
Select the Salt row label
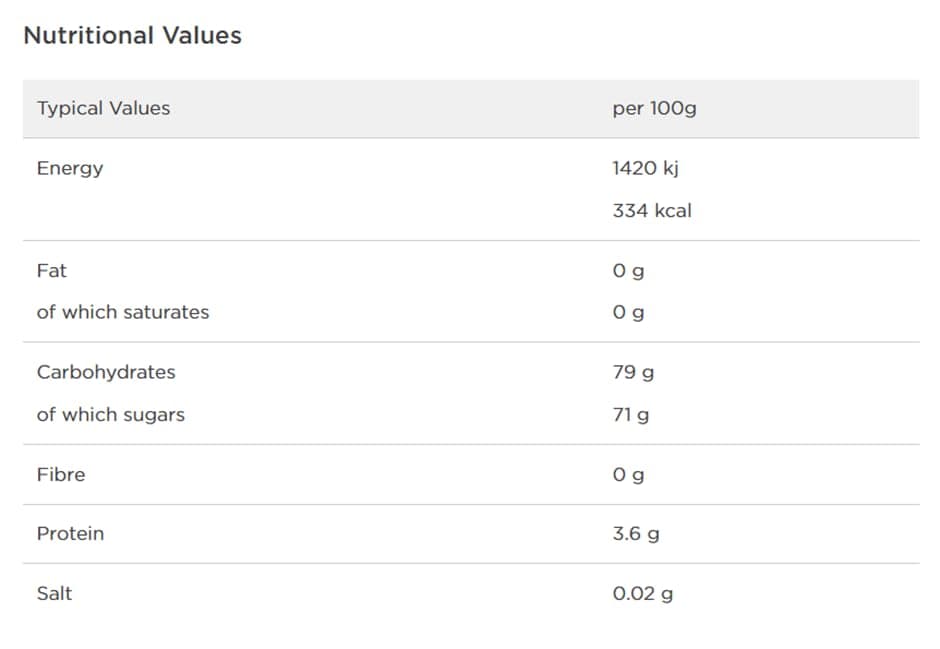pyautogui.click(x=54, y=593)
